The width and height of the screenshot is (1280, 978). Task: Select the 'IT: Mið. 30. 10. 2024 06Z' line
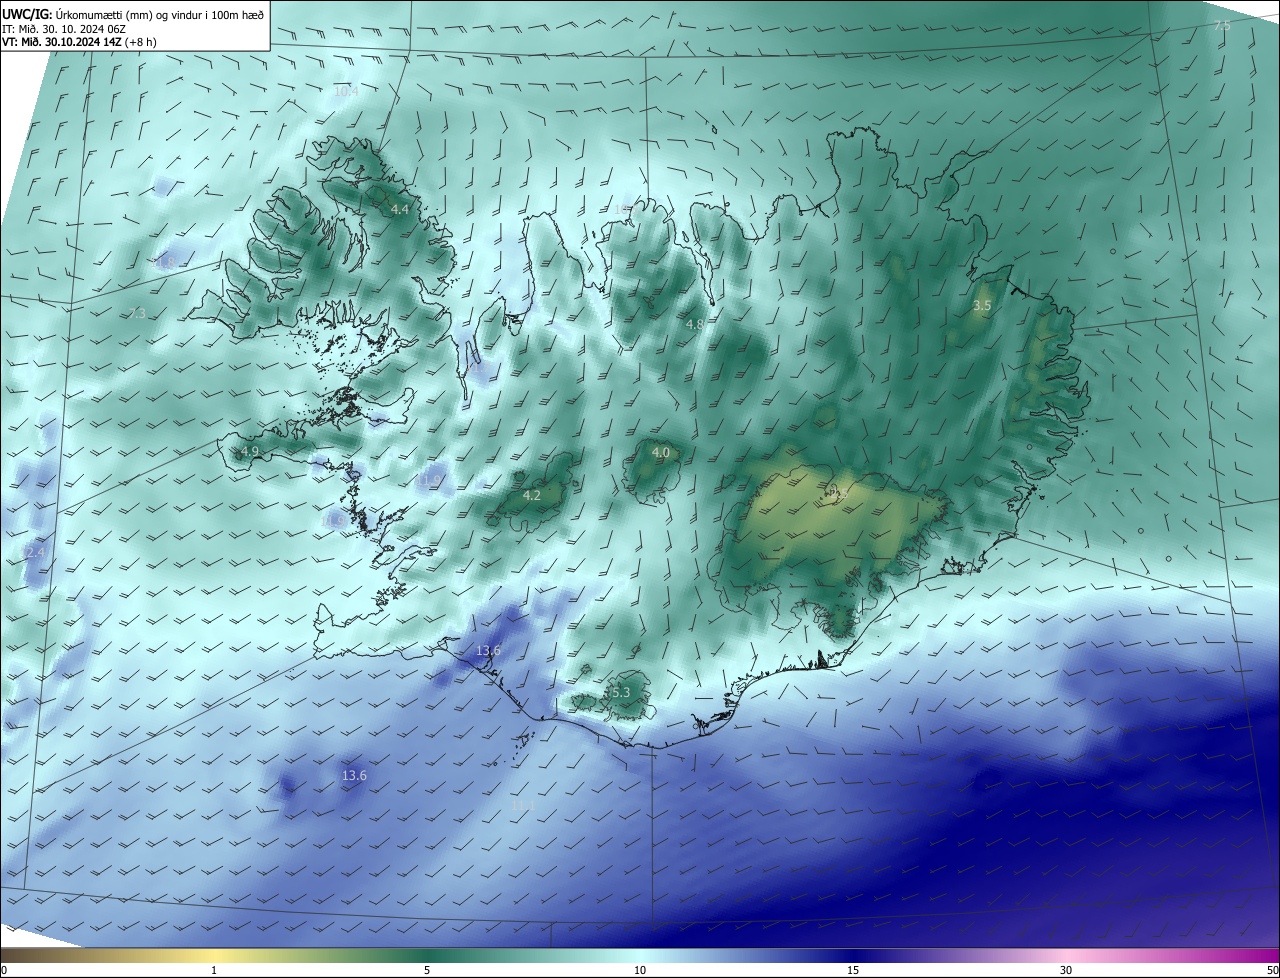(x=63, y=28)
